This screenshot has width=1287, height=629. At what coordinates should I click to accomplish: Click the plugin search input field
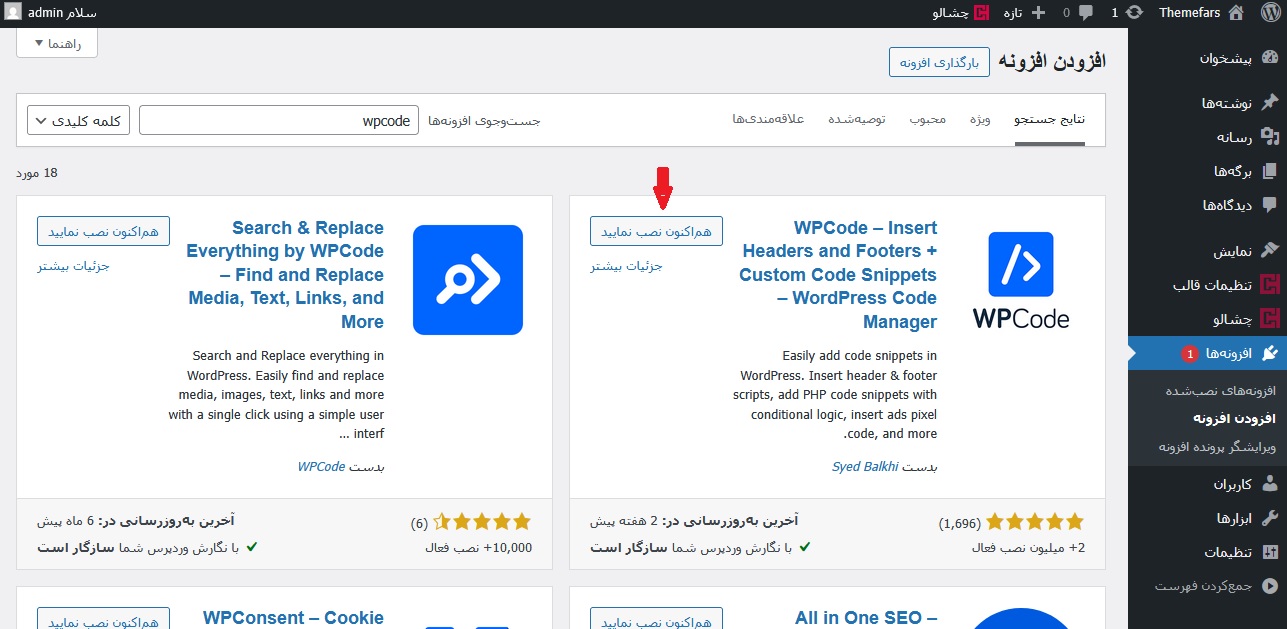coord(279,121)
